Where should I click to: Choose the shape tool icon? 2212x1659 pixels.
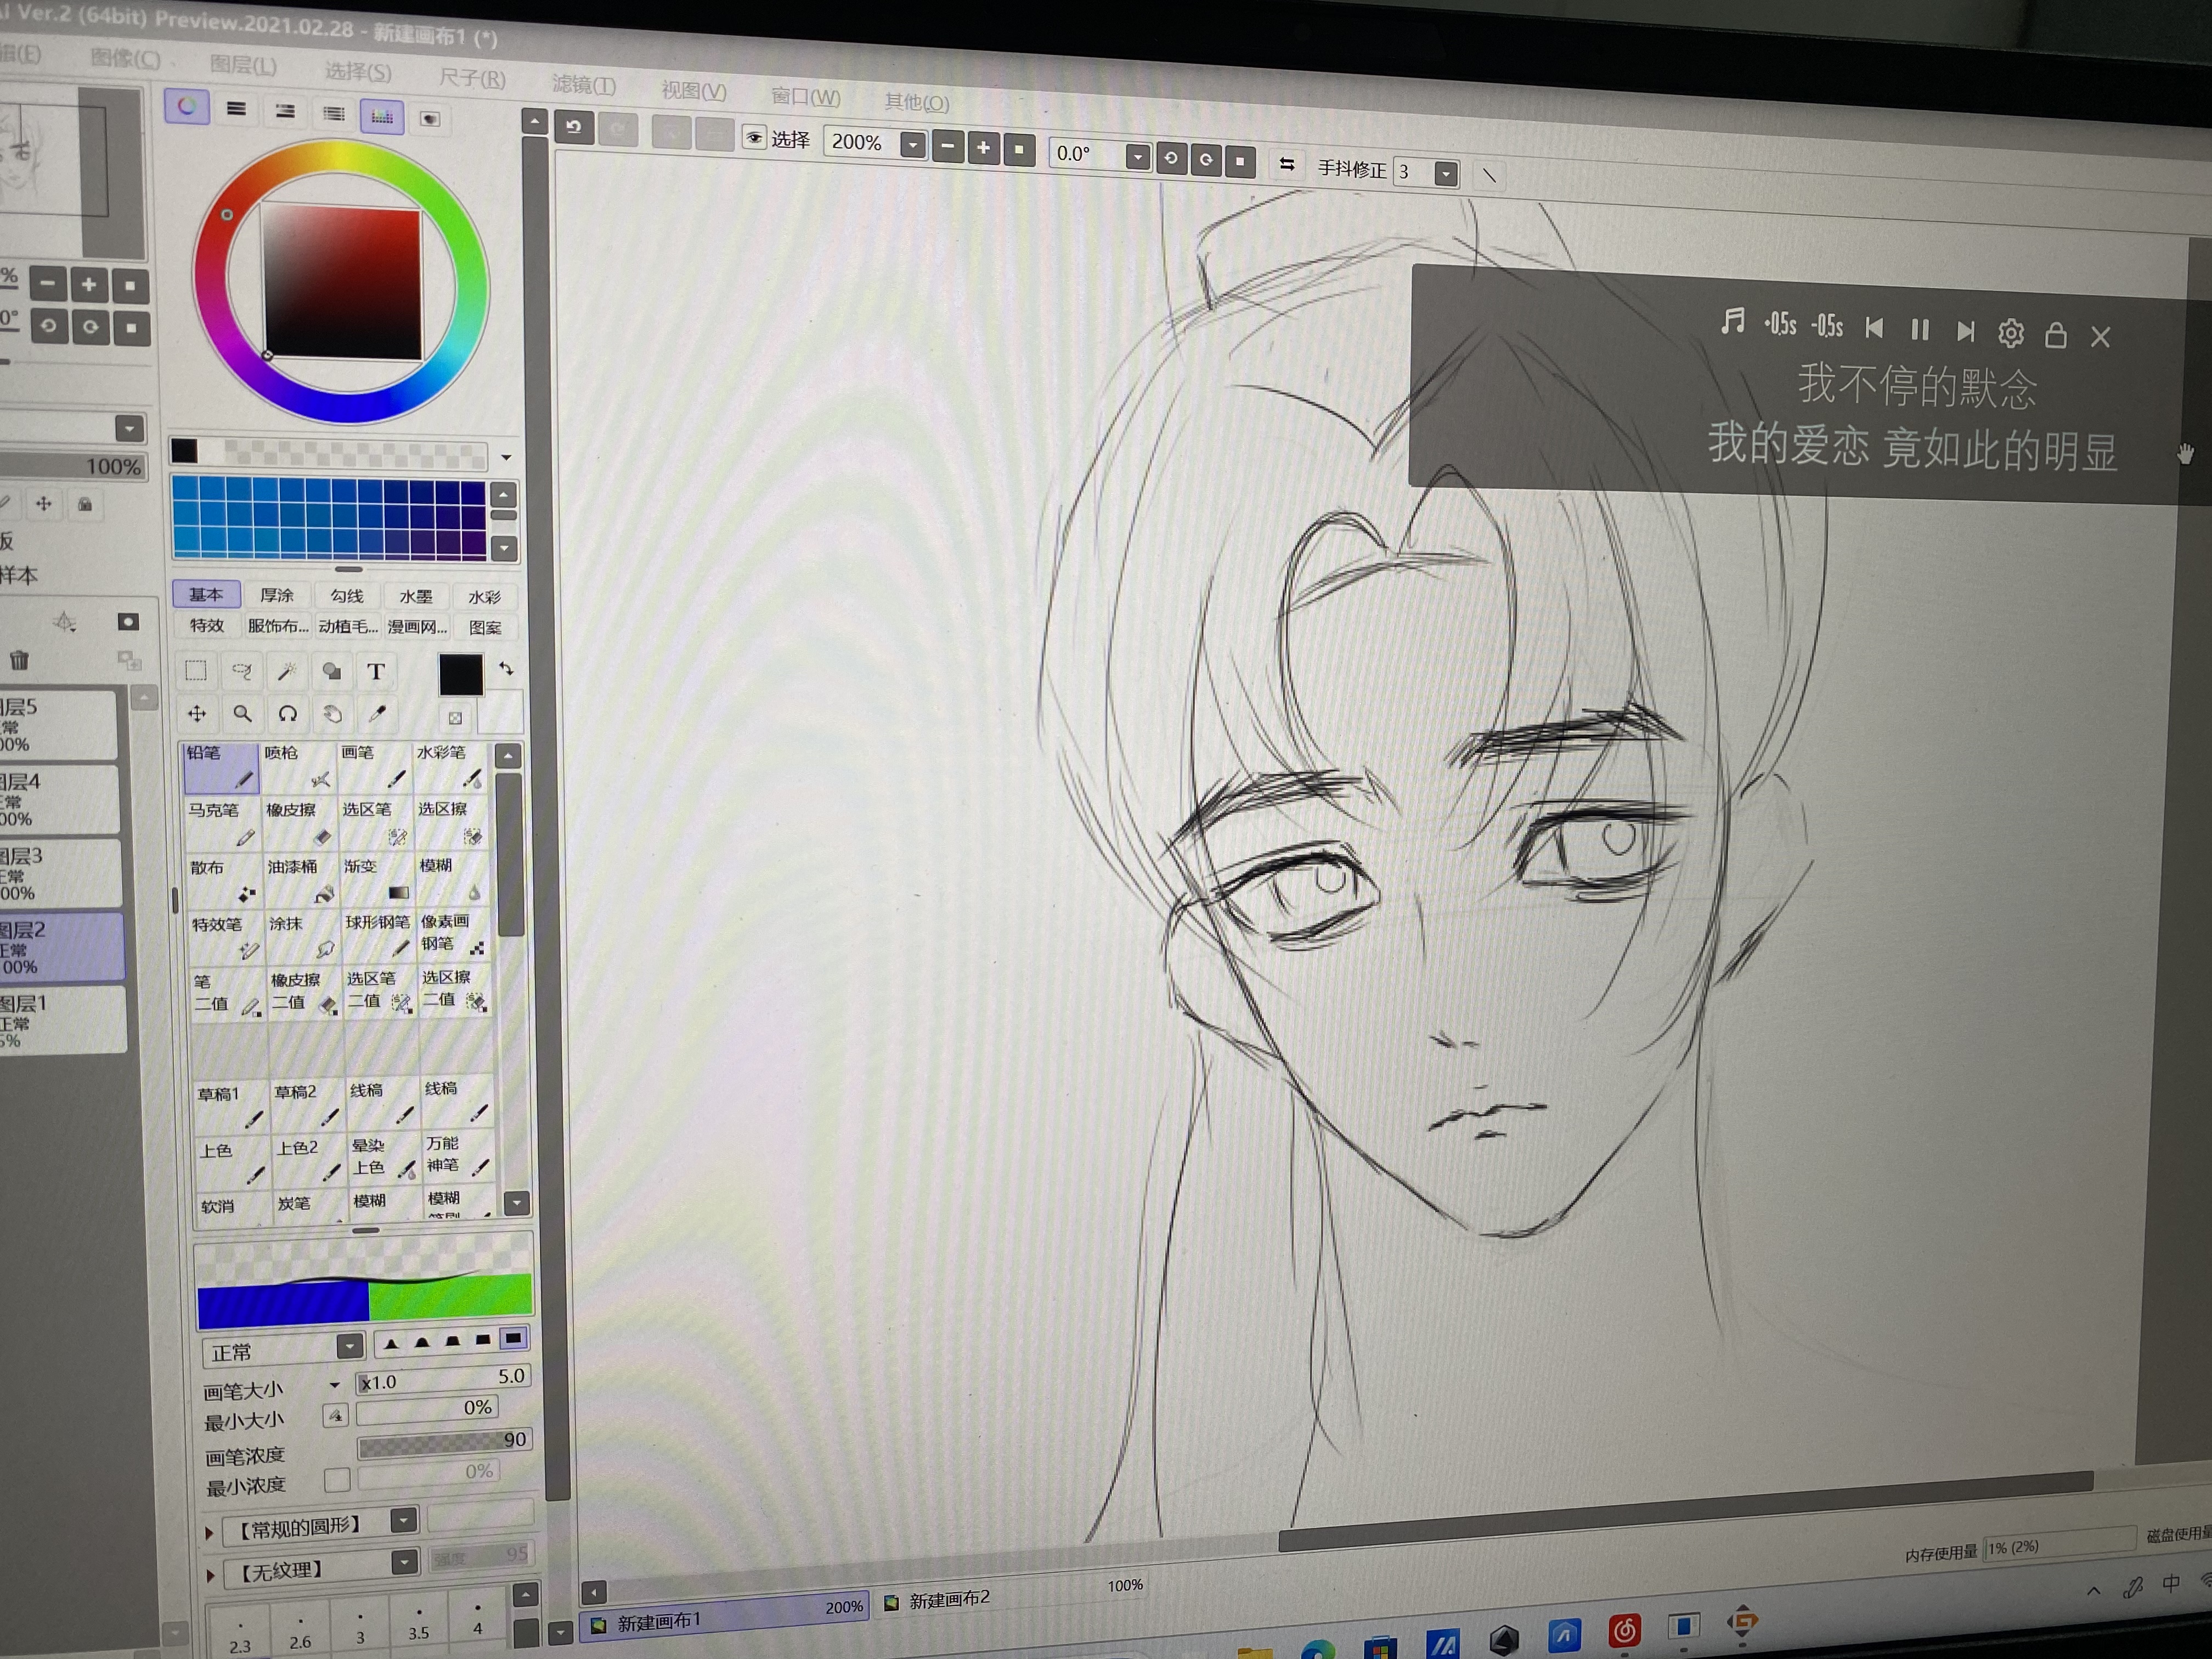(331, 671)
